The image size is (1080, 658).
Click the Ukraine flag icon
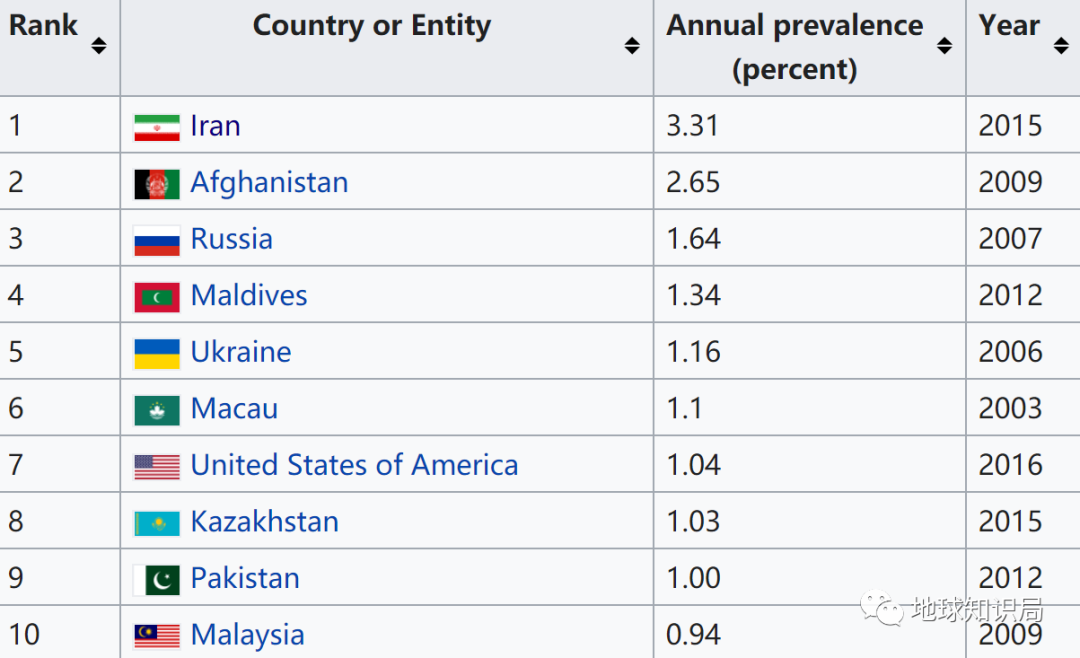(x=156, y=353)
